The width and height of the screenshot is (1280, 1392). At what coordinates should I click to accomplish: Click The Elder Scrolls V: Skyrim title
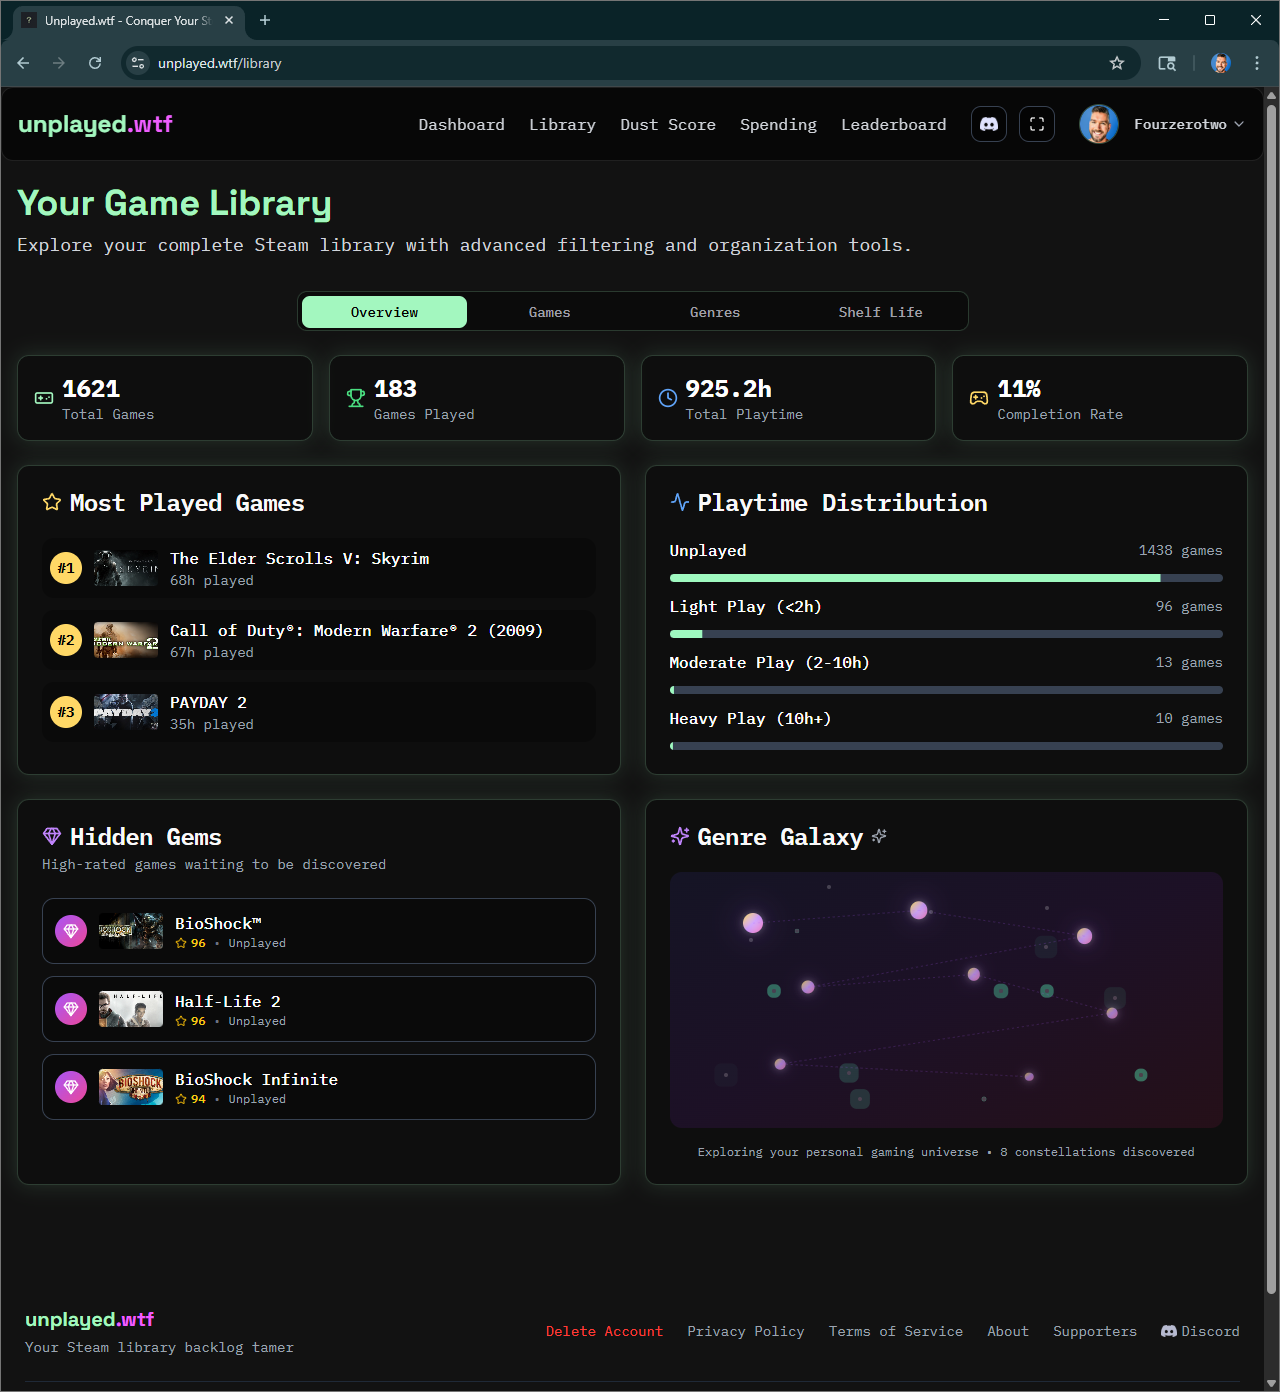click(299, 558)
